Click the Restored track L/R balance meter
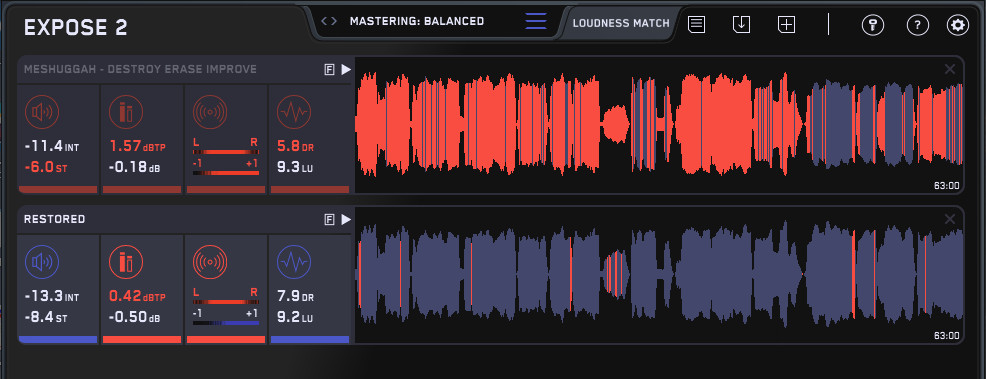The height and width of the screenshot is (379, 986). point(225,302)
